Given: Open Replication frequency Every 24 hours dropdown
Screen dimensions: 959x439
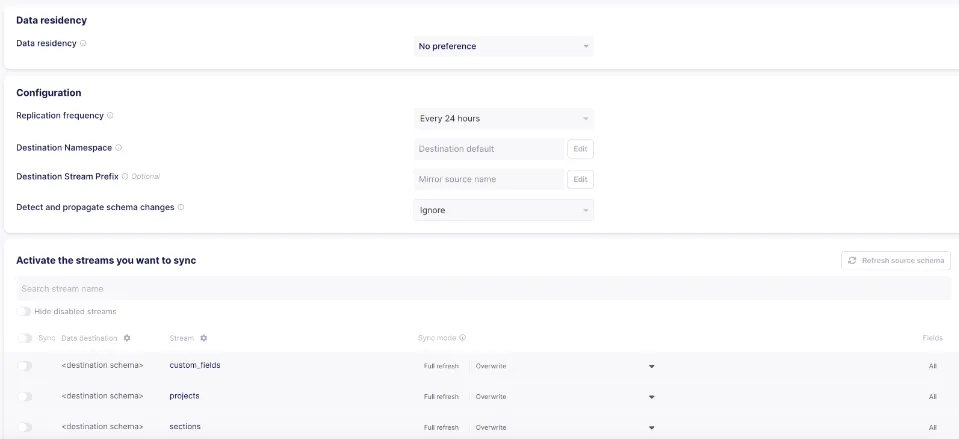Looking at the screenshot, I should tap(503, 119).
